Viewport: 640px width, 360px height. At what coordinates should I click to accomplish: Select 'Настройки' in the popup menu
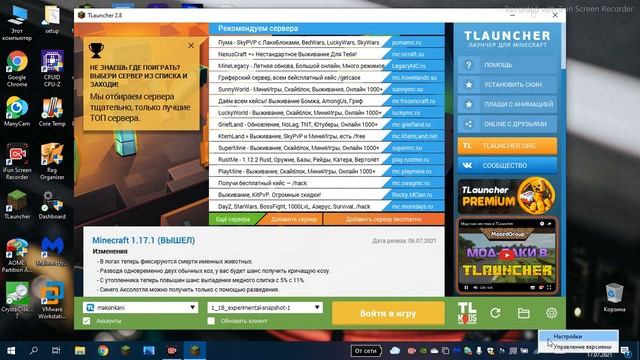[578, 336]
